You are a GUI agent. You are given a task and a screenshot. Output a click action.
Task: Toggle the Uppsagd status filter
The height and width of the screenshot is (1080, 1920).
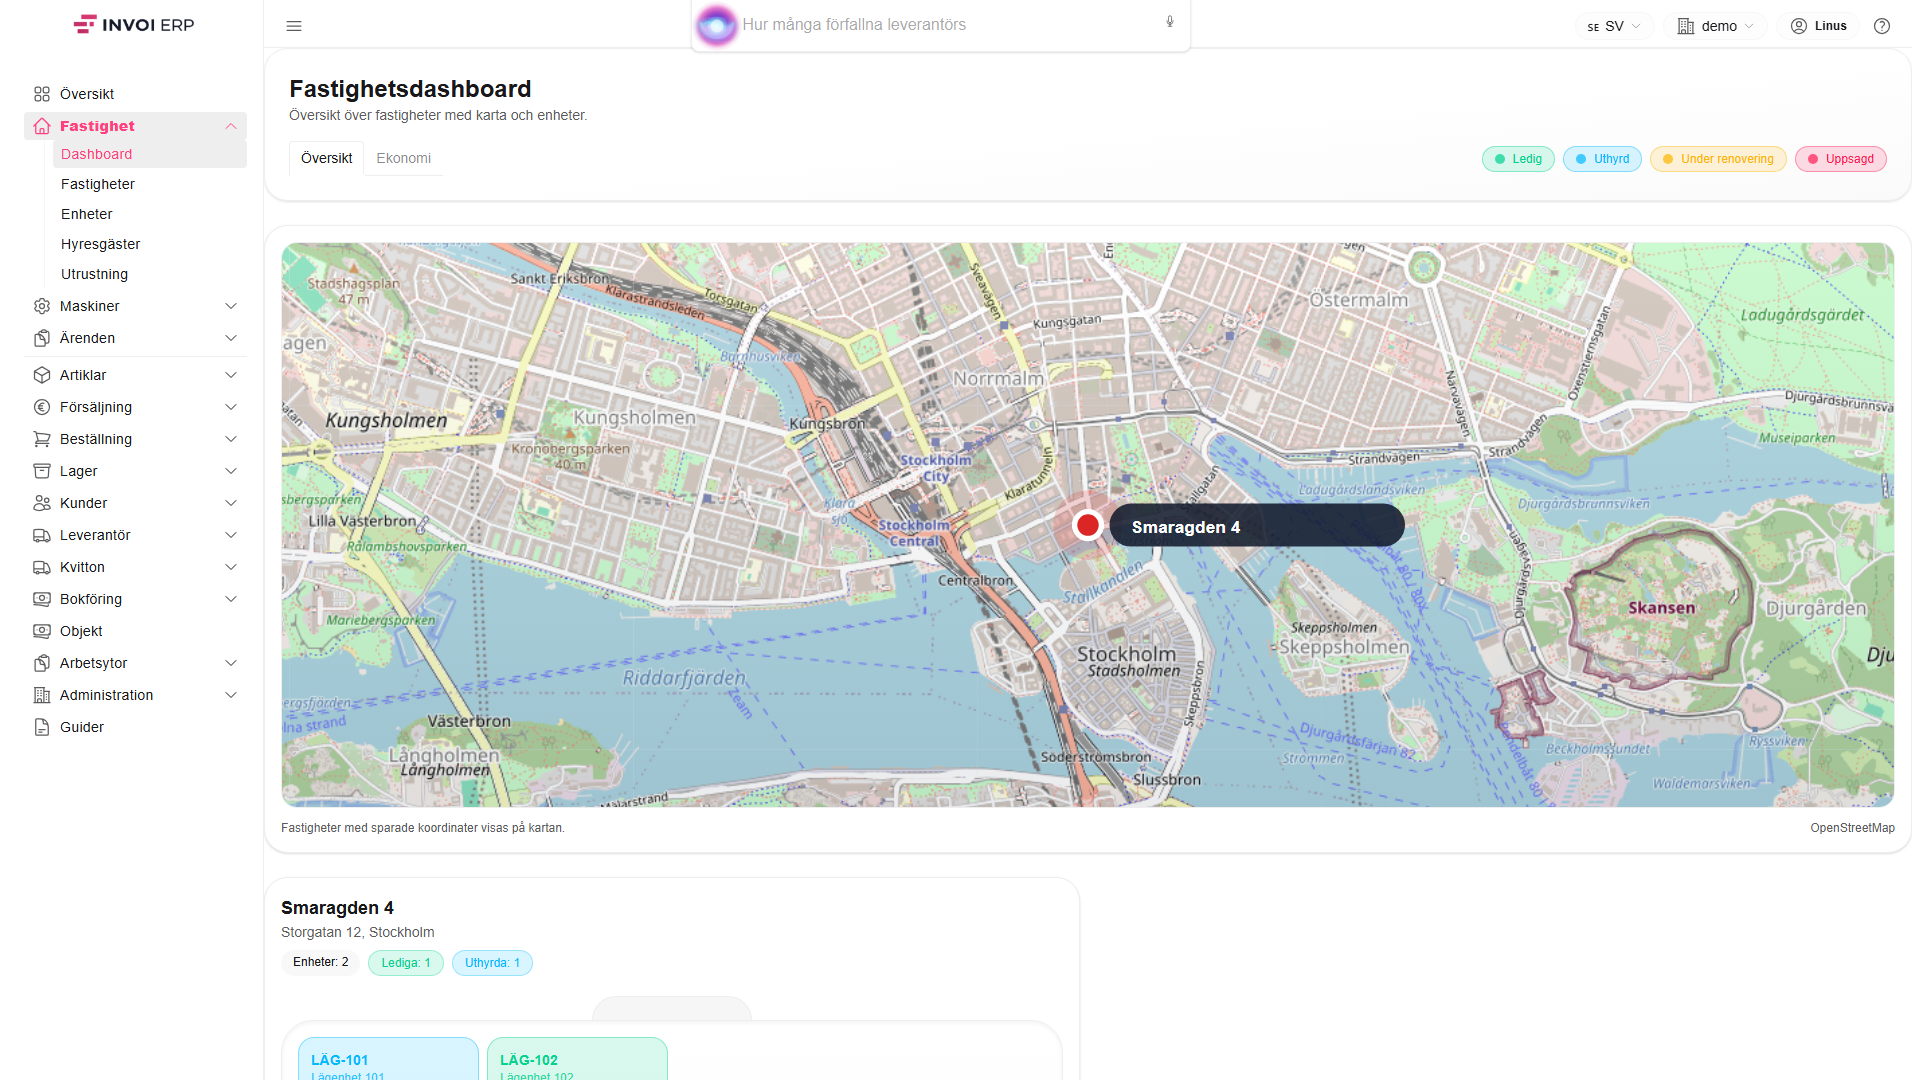1841,159
